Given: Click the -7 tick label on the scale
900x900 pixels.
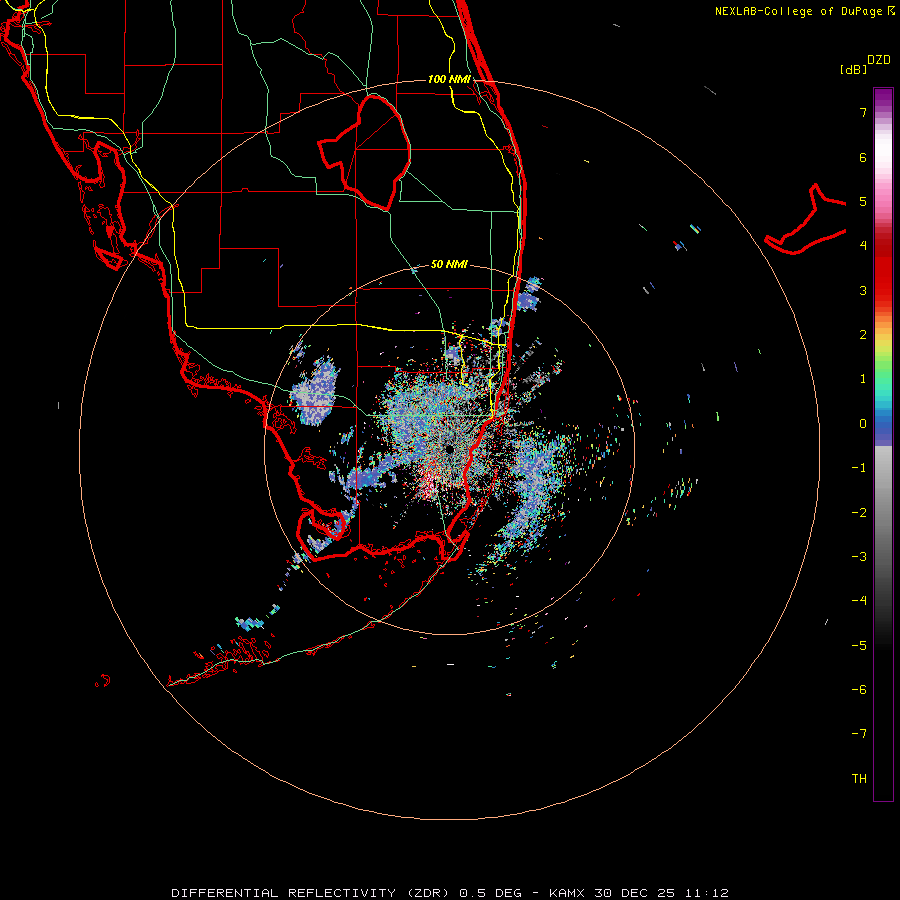Looking at the screenshot, I should coord(859,734).
